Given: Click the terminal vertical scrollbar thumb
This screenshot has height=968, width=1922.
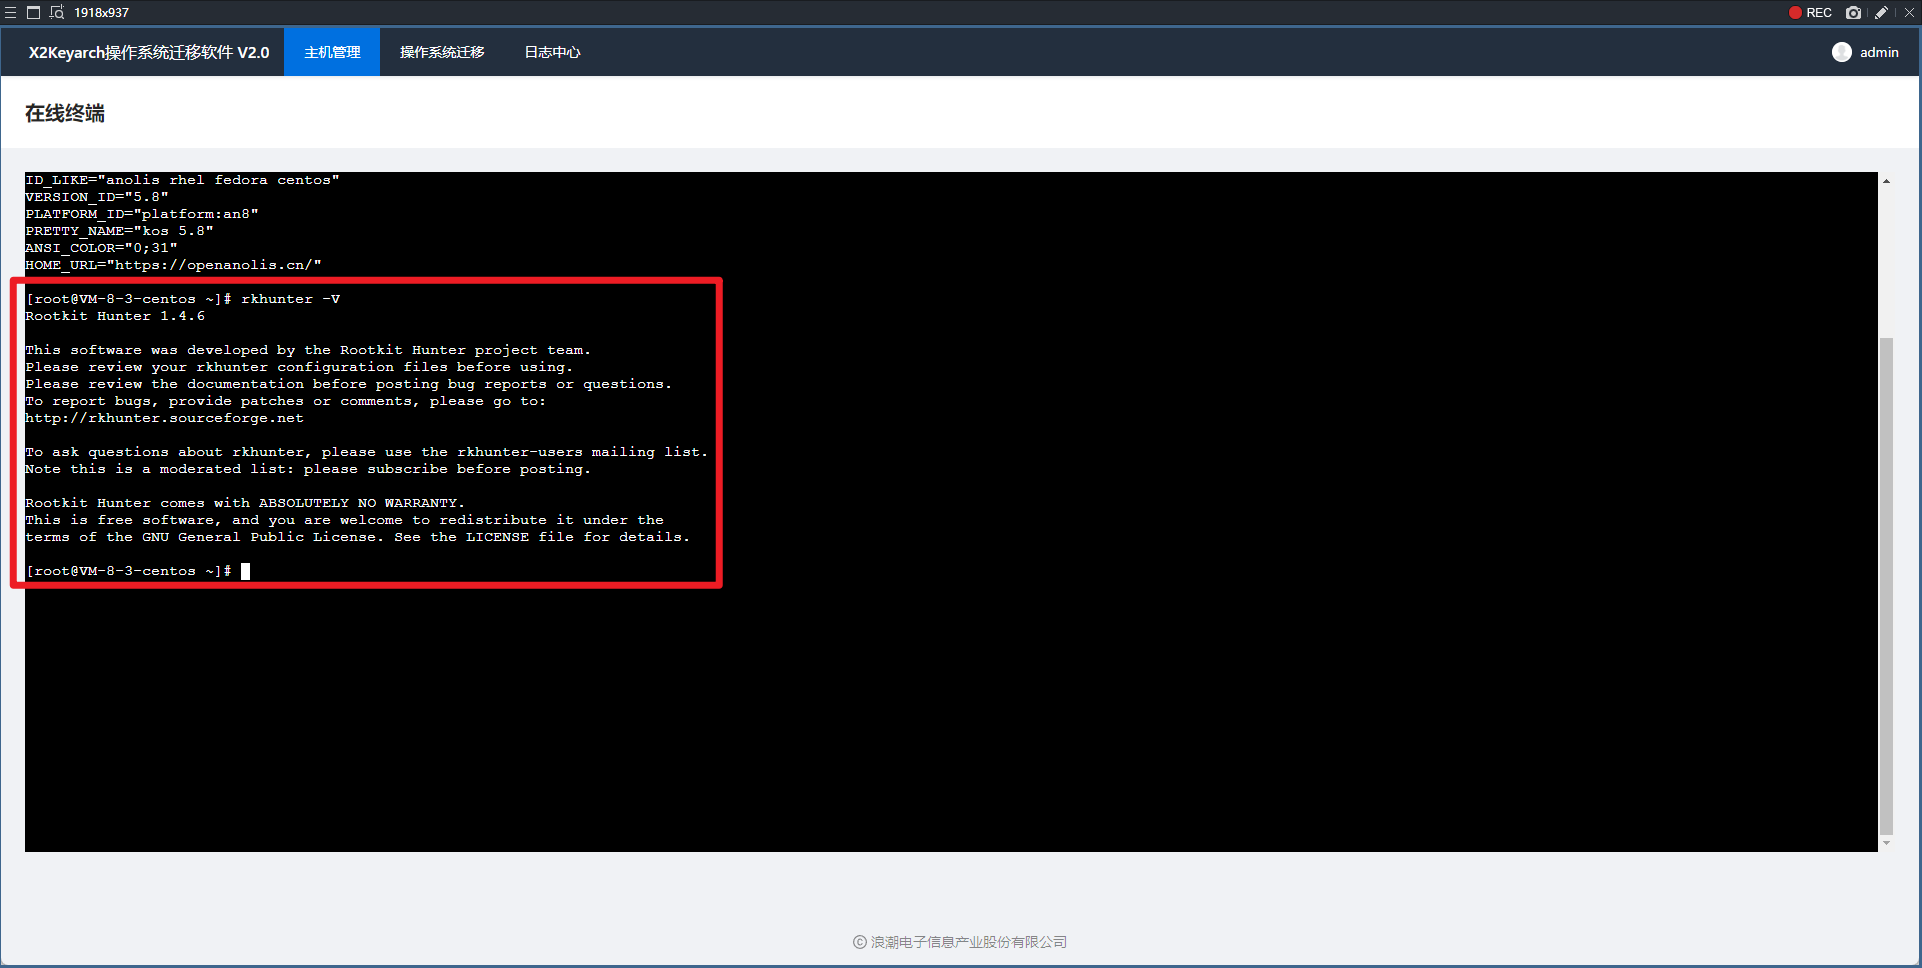Looking at the screenshot, I should pos(1886,585).
